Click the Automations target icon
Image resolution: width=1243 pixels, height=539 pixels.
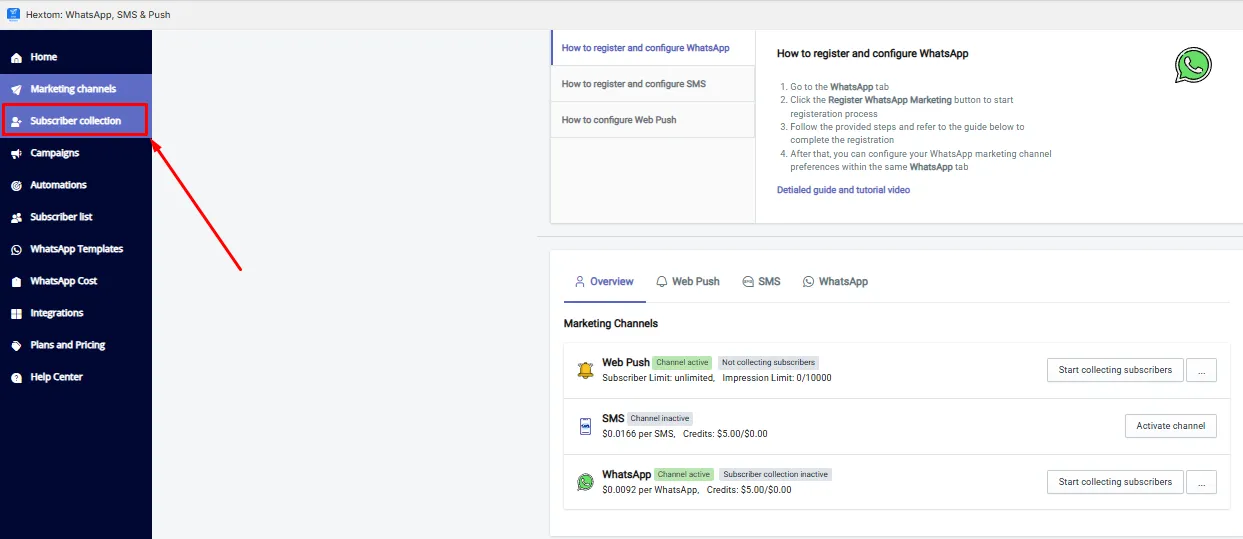pos(16,185)
